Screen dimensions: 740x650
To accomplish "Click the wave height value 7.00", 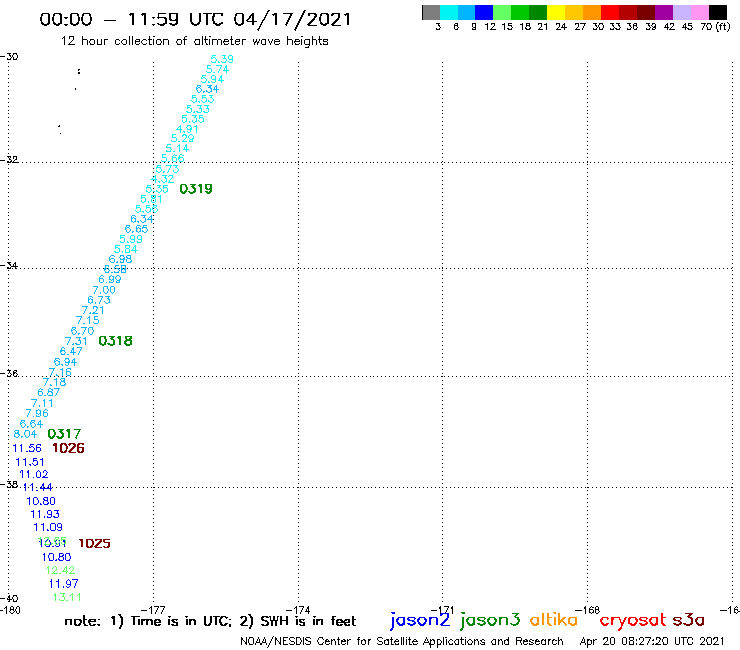I will pos(104,290).
